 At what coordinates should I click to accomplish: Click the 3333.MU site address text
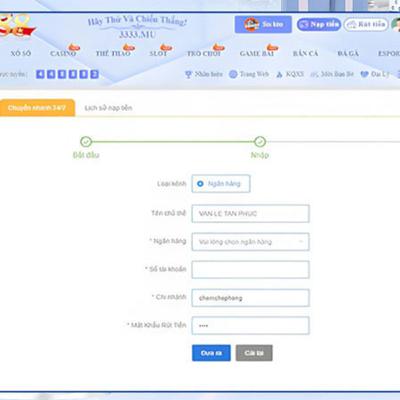tap(137, 34)
